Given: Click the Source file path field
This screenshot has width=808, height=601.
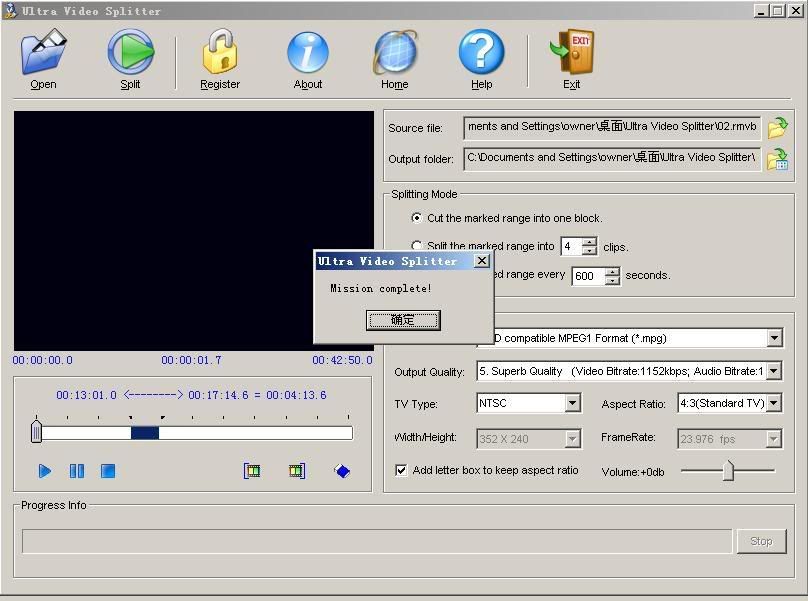Looking at the screenshot, I should 612,127.
